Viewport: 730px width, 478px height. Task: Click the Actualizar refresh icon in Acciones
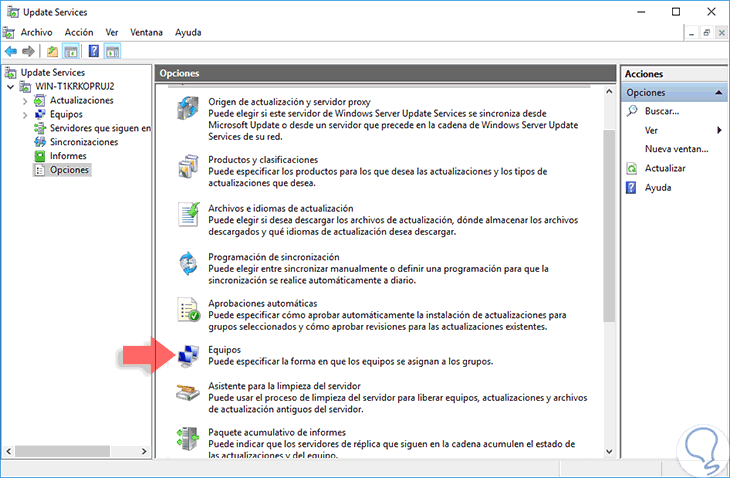[x=631, y=168]
